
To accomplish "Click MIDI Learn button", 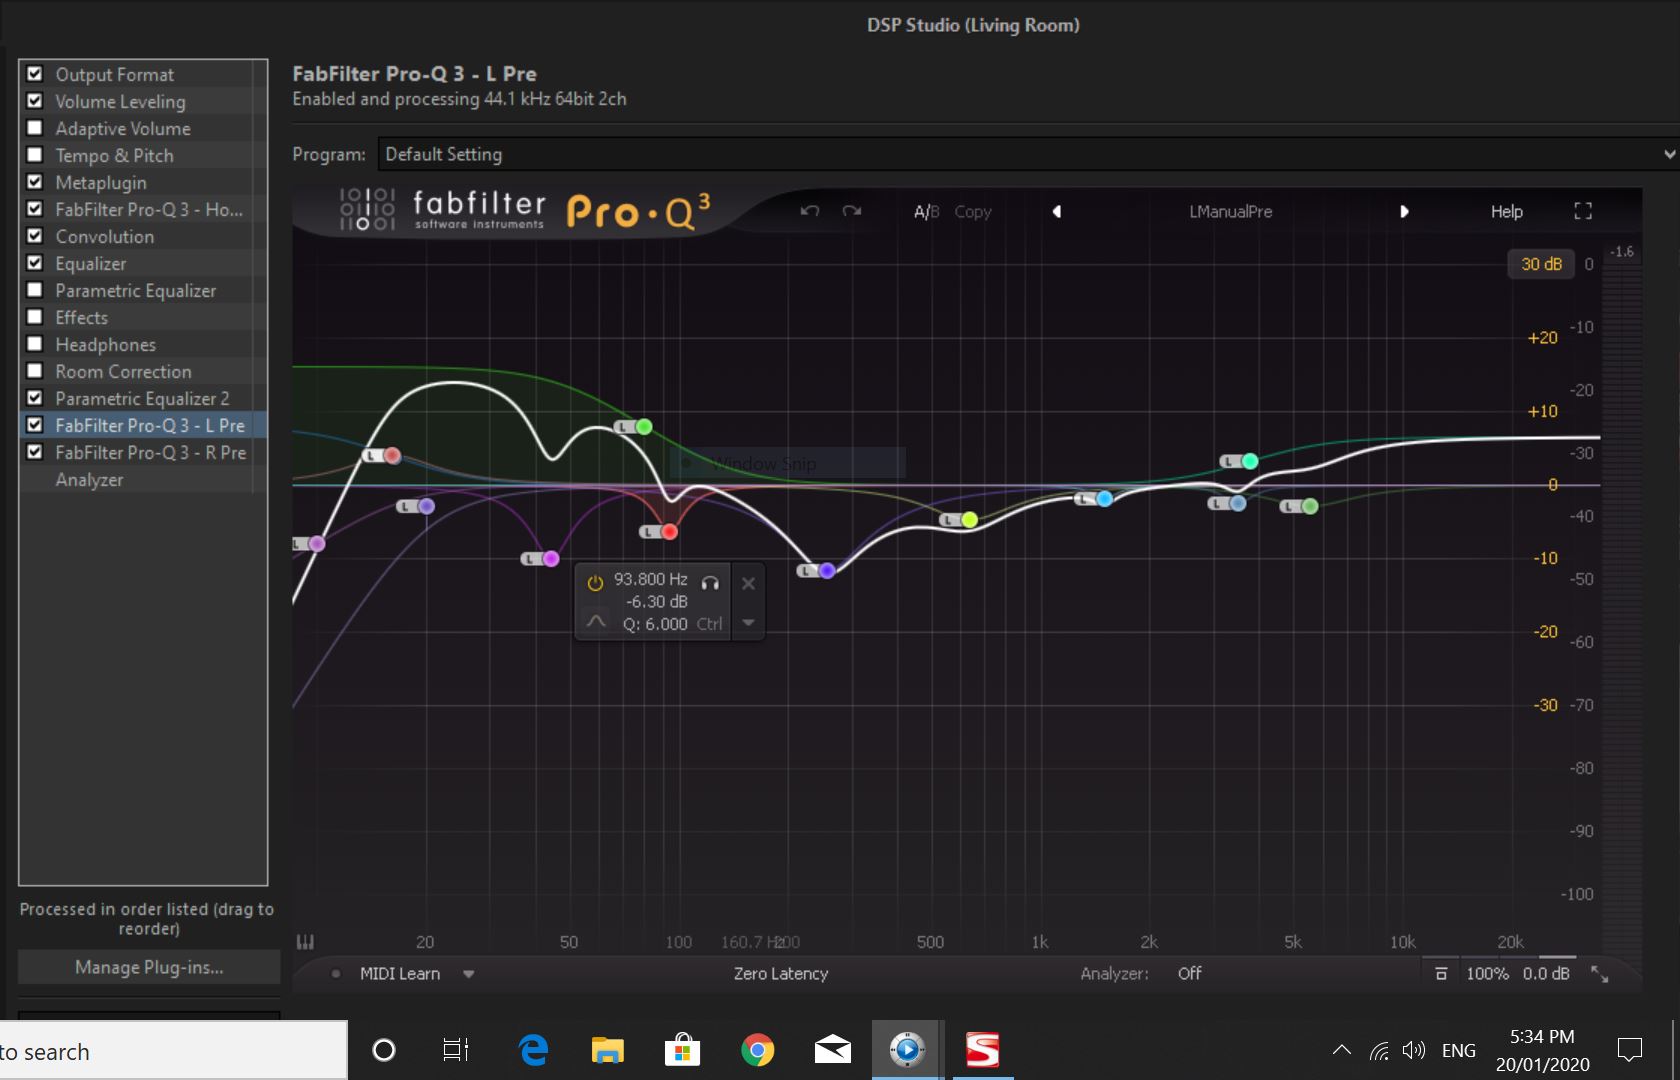I will 399,973.
